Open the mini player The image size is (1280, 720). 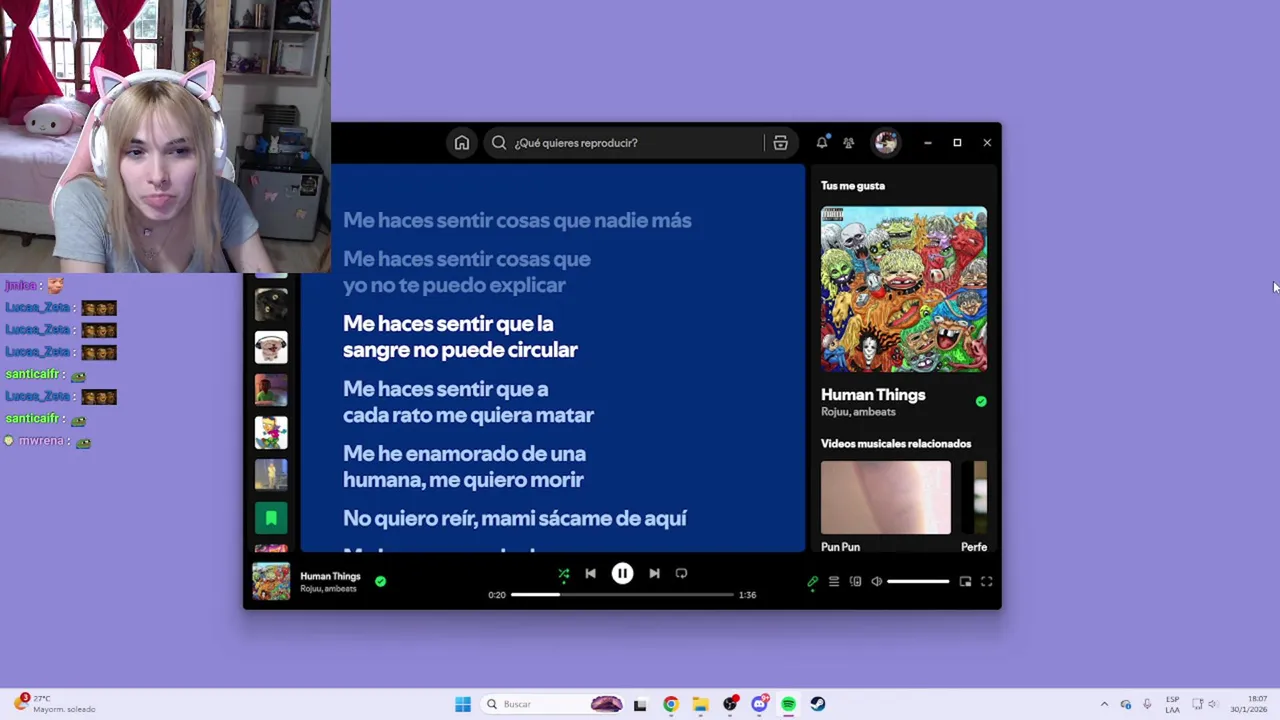965,582
